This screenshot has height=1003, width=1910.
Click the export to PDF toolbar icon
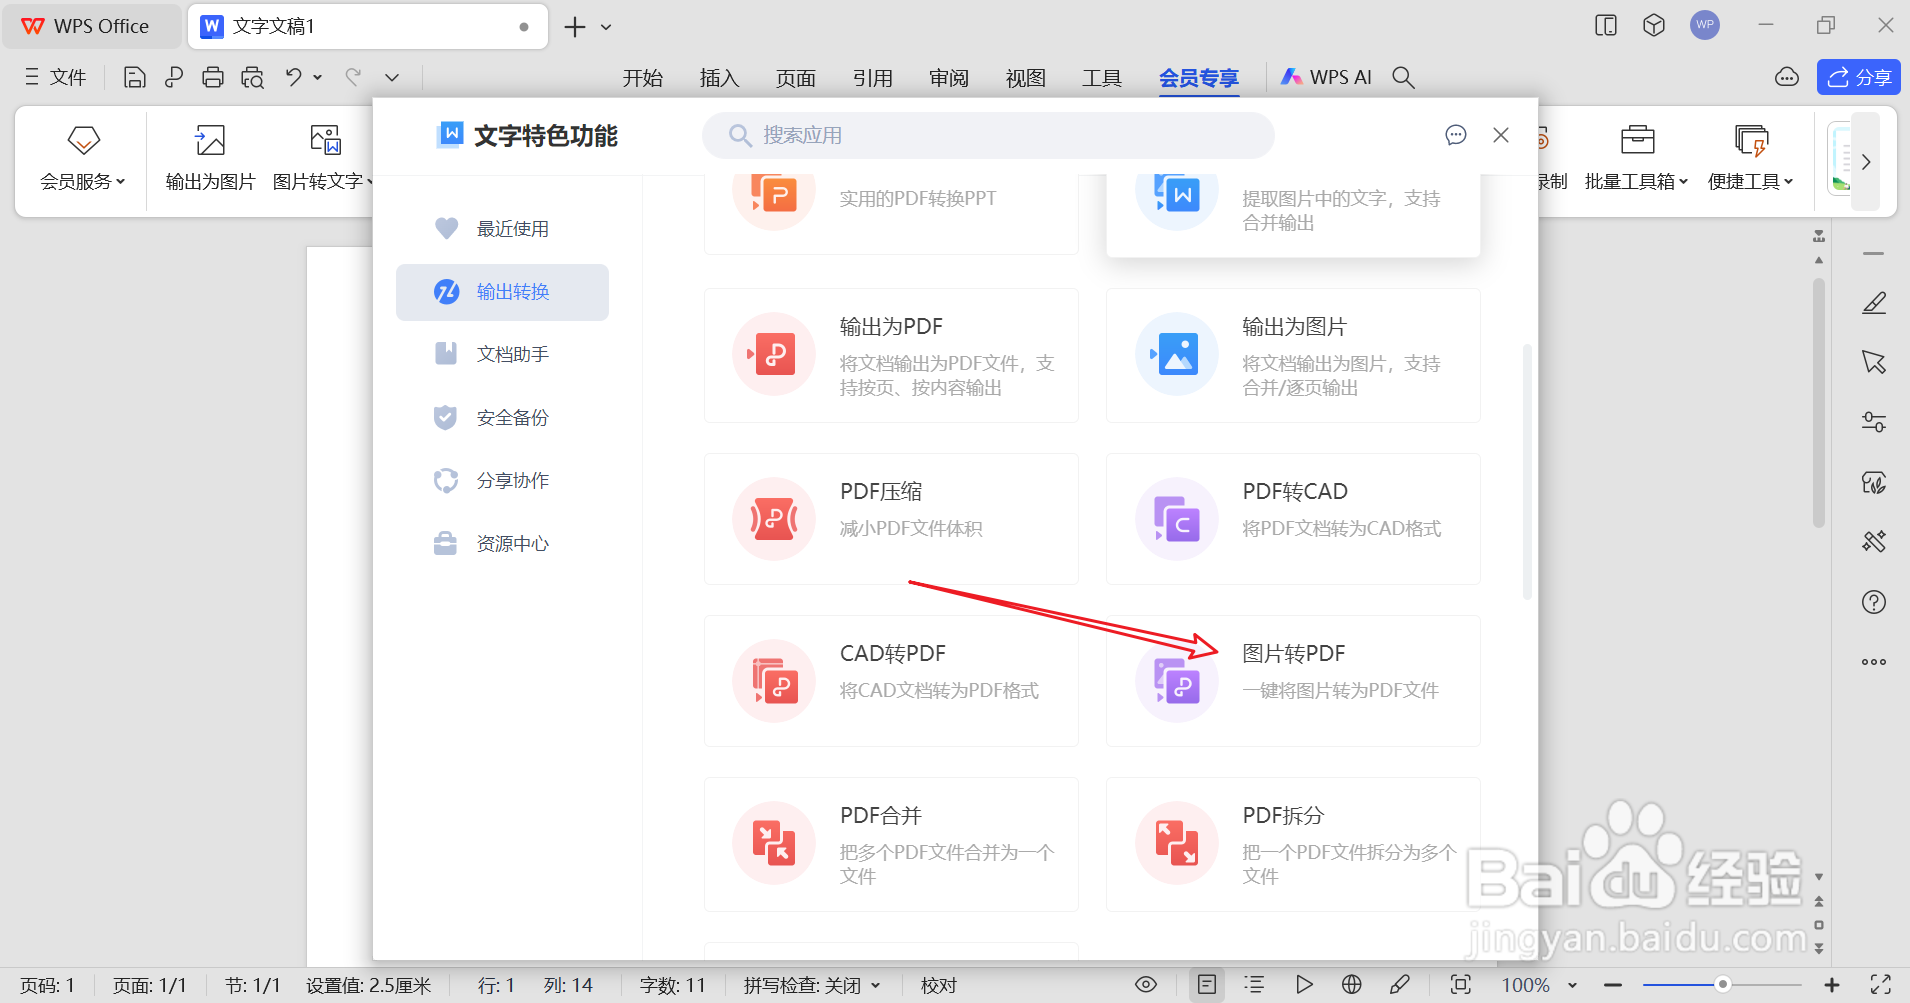174,77
